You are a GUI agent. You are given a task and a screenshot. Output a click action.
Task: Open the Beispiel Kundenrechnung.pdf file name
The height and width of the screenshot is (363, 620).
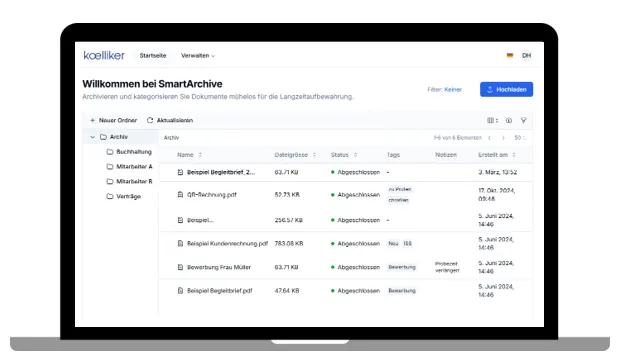(x=227, y=244)
